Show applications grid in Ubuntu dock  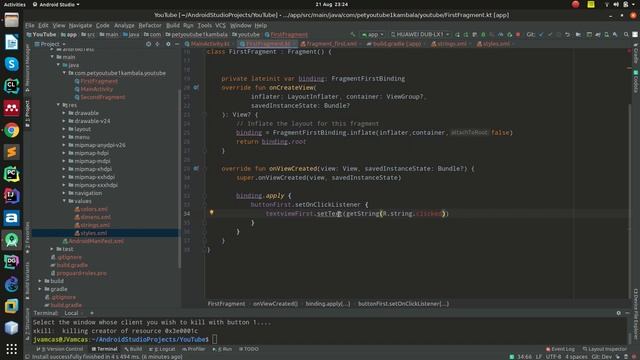click(x=11, y=349)
